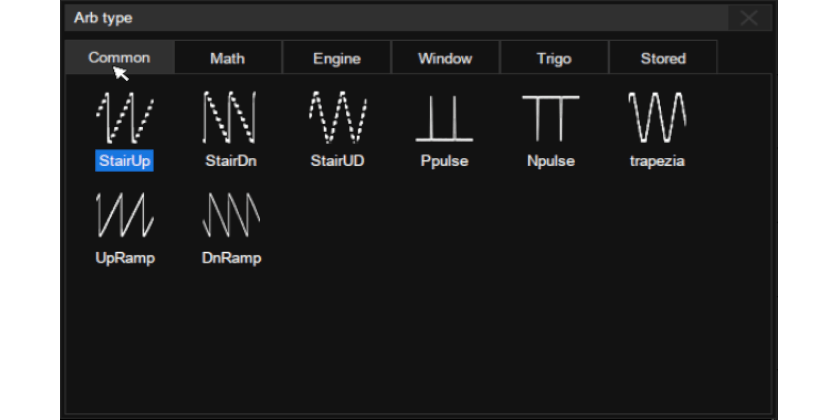Select the StairUp waveform icon
This screenshot has width=840, height=420.
point(125,118)
